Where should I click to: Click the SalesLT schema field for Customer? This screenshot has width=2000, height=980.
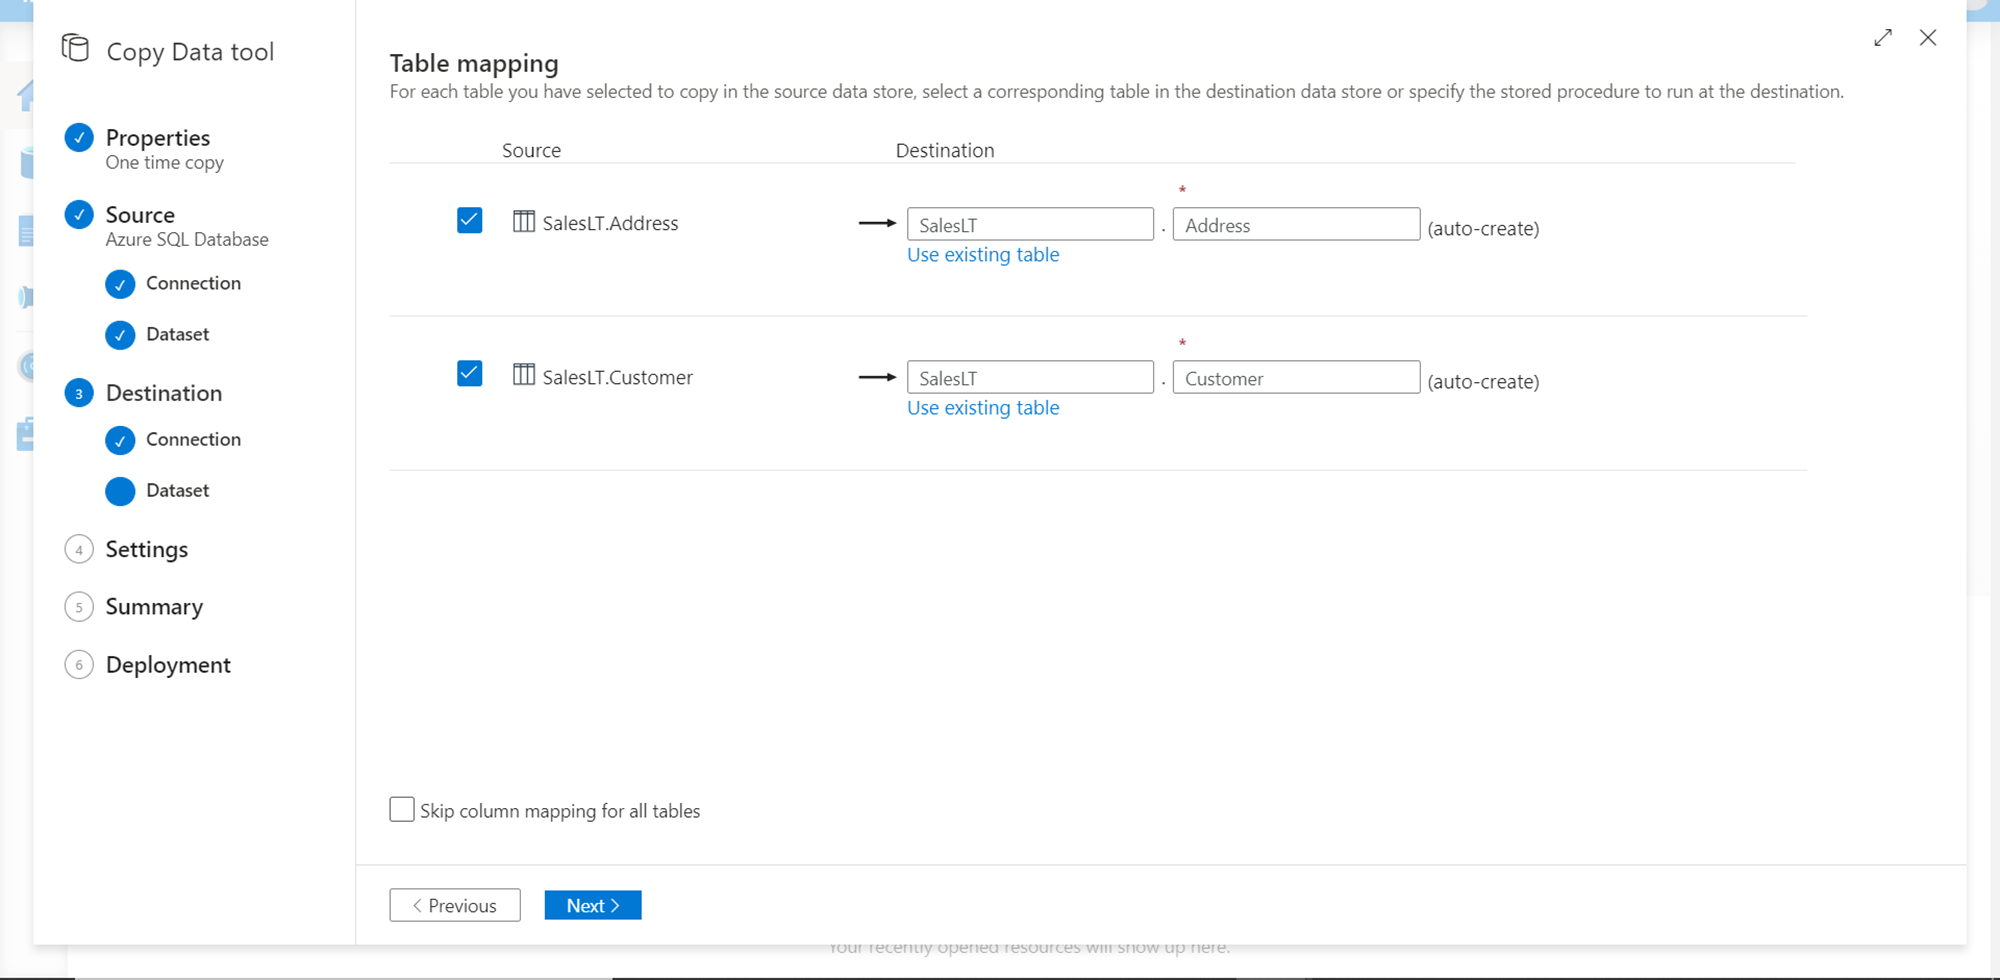pyautogui.click(x=1029, y=378)
